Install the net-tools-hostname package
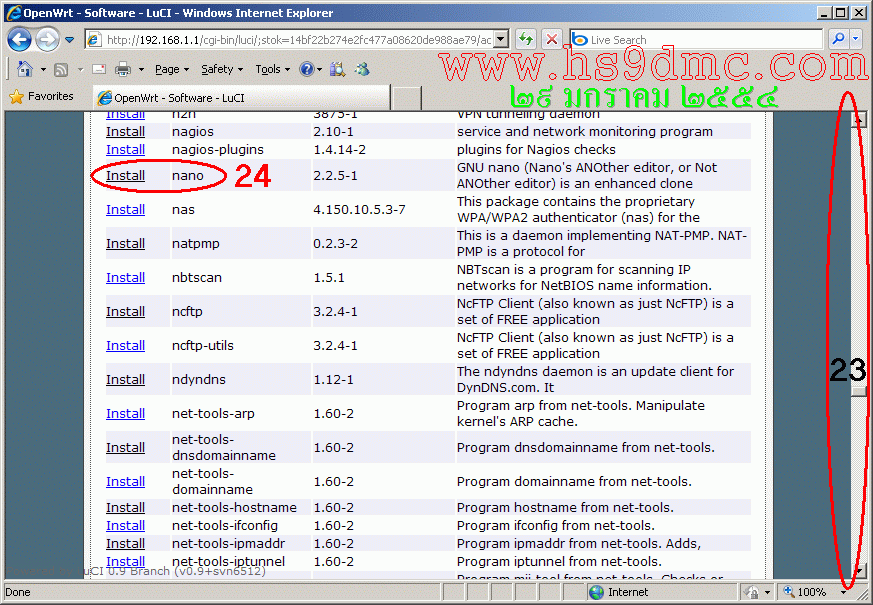 pos(125,508)
